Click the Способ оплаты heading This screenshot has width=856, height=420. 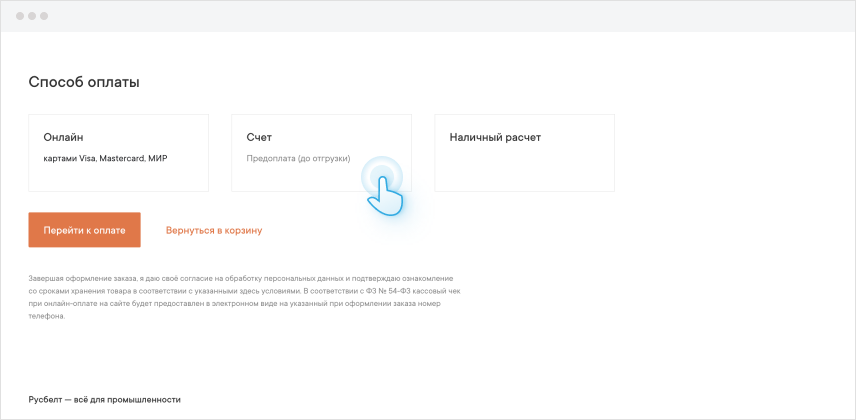tap(84, 82)
